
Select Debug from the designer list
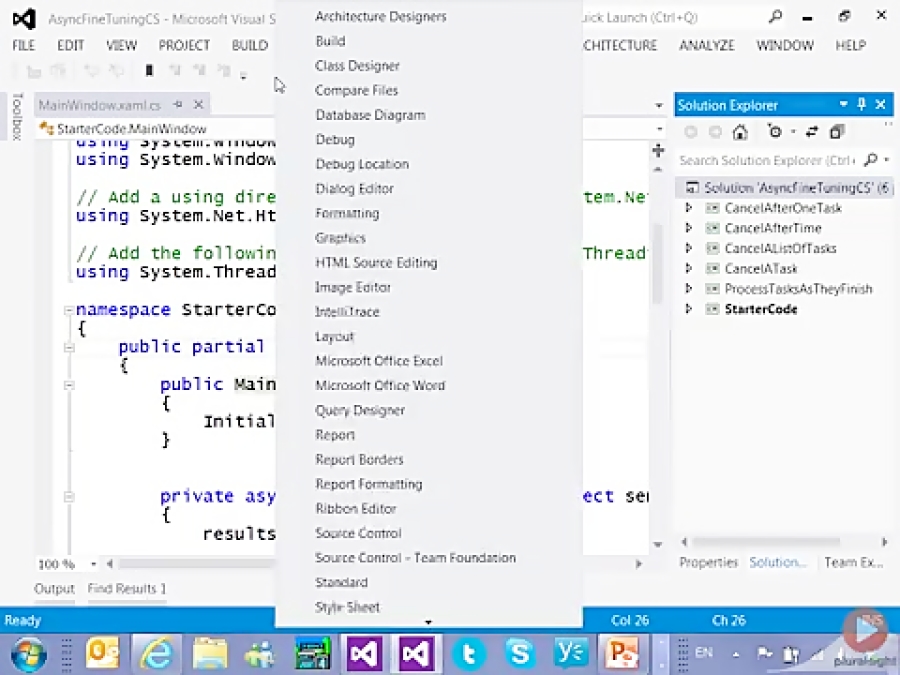coord(335,139)
